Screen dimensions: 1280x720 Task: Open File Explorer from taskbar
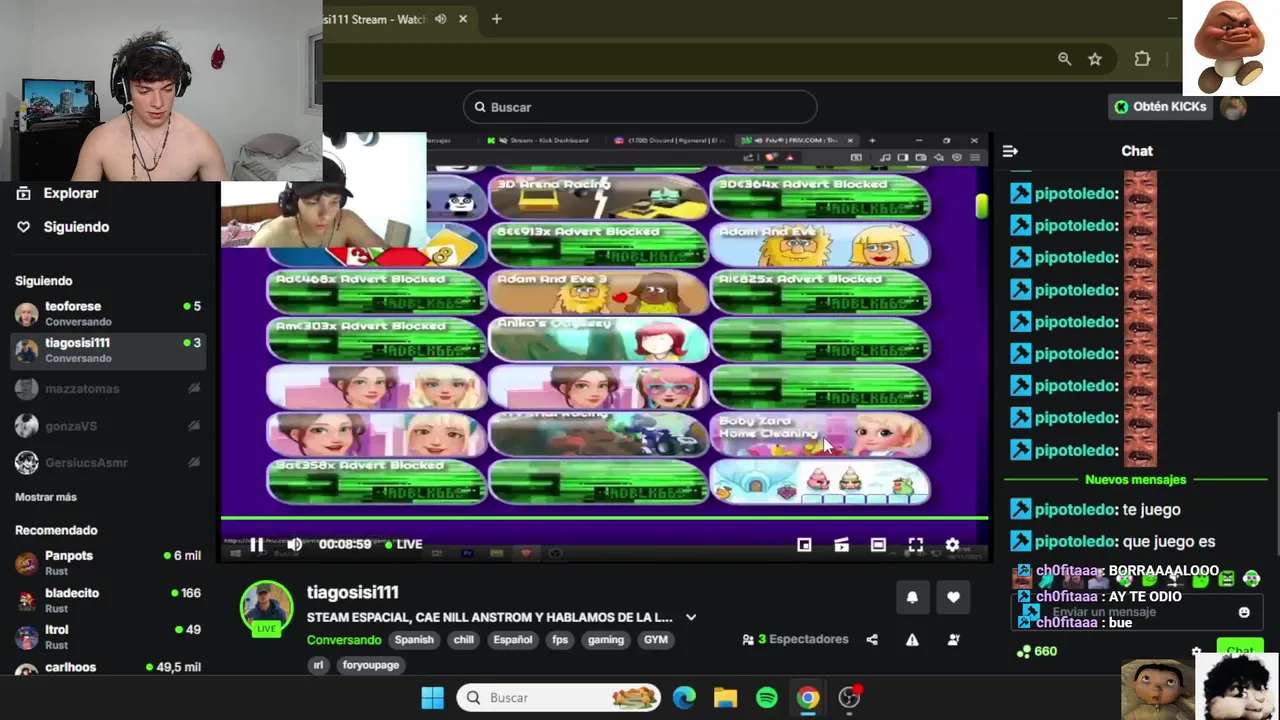[726, 698]
